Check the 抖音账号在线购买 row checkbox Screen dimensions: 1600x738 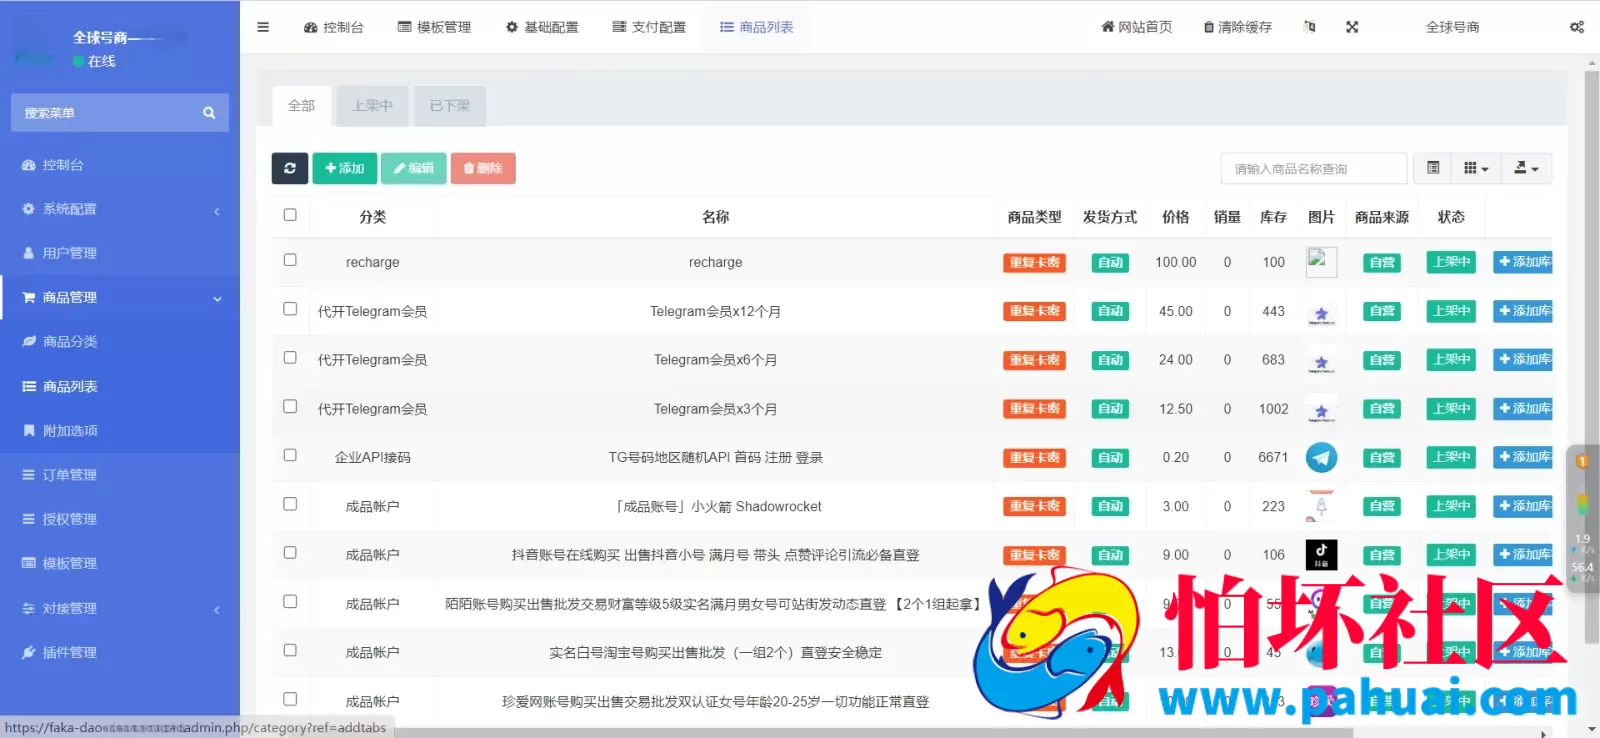[x=290, y=552]
